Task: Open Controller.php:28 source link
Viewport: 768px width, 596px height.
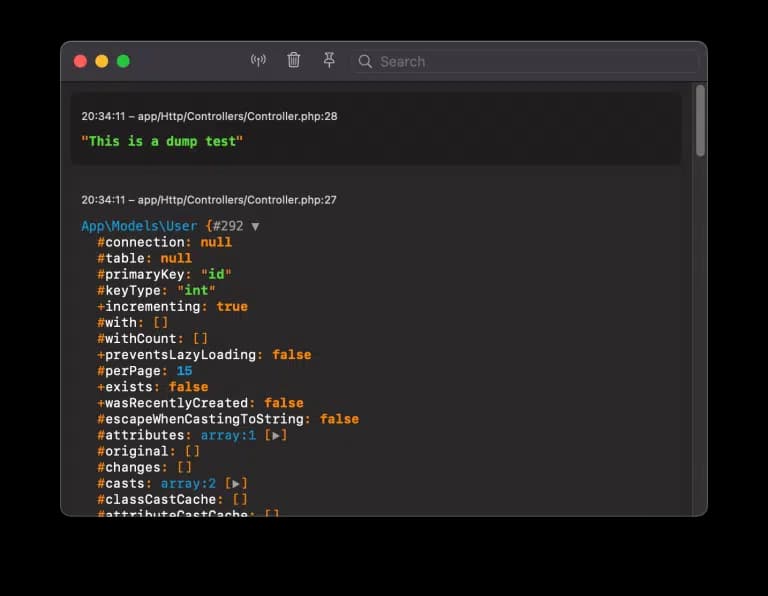Action: pyautogui.click(x=237, y=116)
